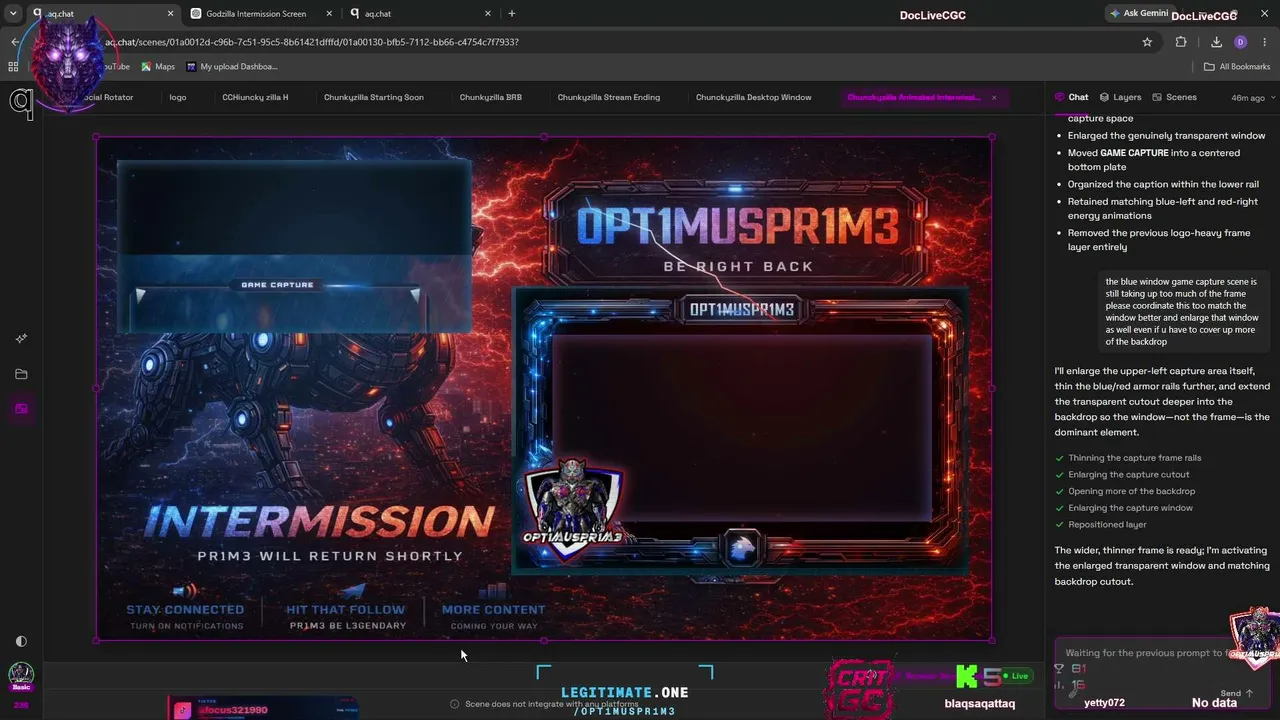Viewport: 1280px width, 720px height.
Task: Open the Maps bookmark
Action: (158, 67)
